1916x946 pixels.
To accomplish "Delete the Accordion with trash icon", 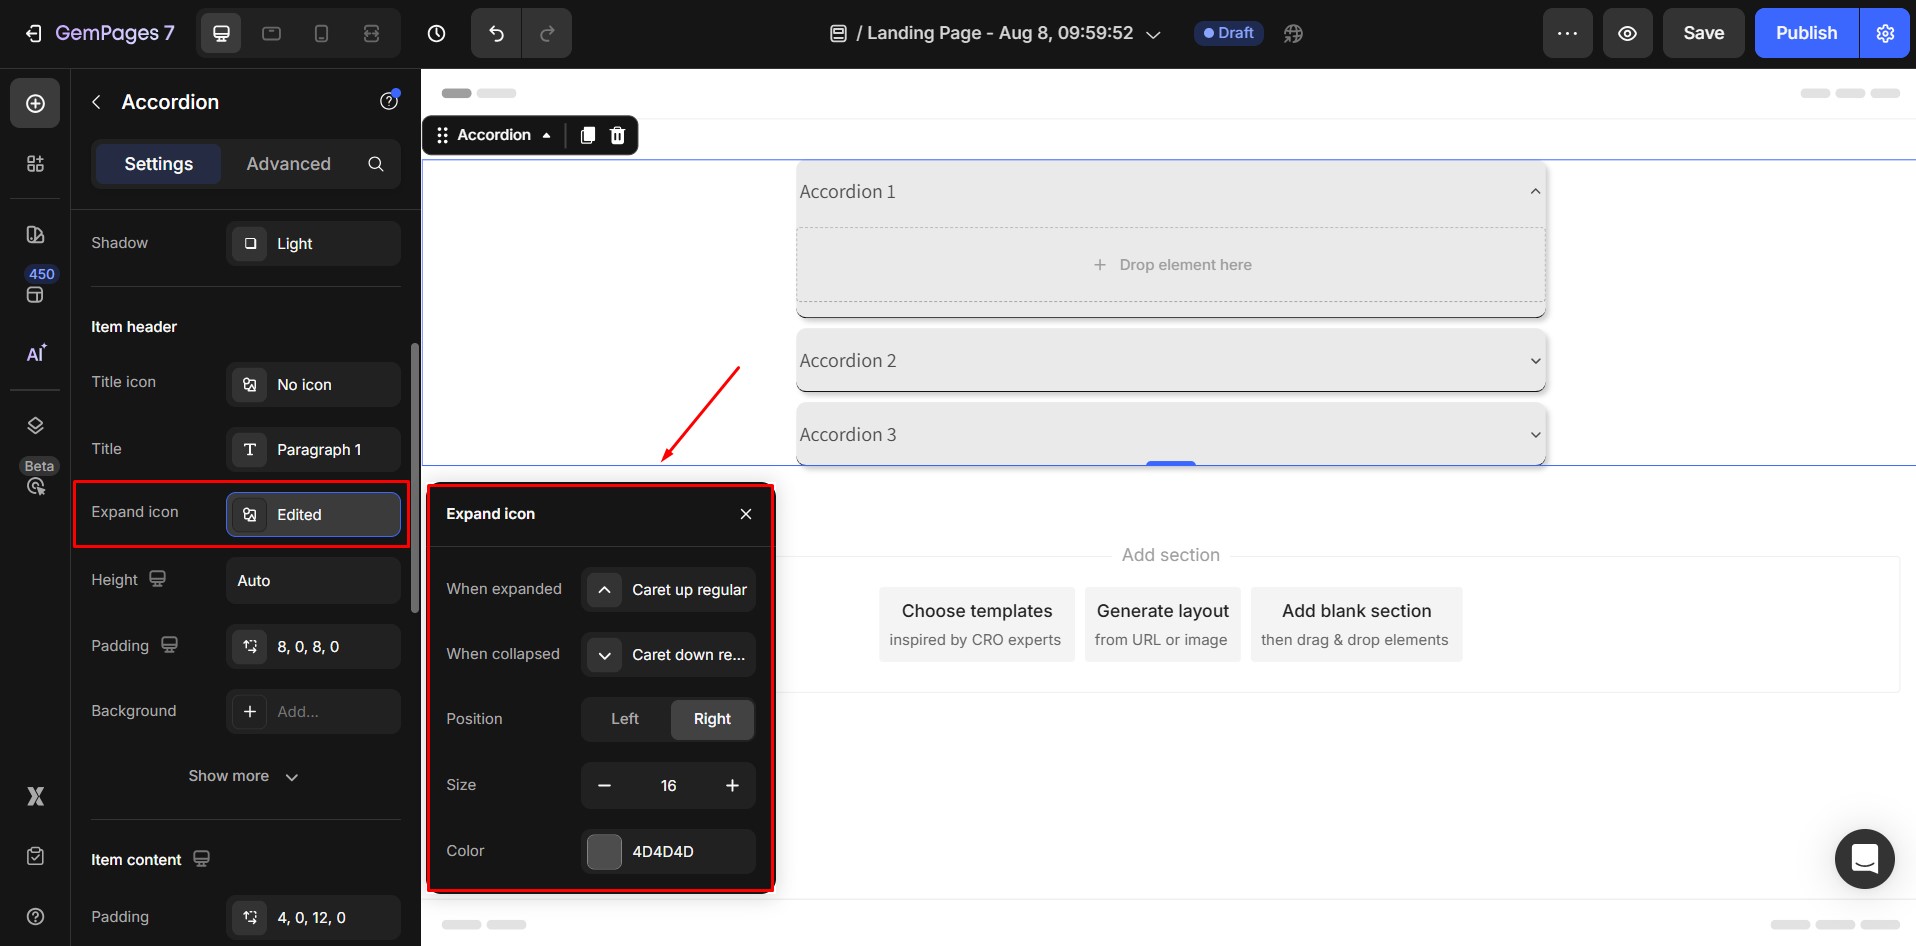I will point(618,135).
